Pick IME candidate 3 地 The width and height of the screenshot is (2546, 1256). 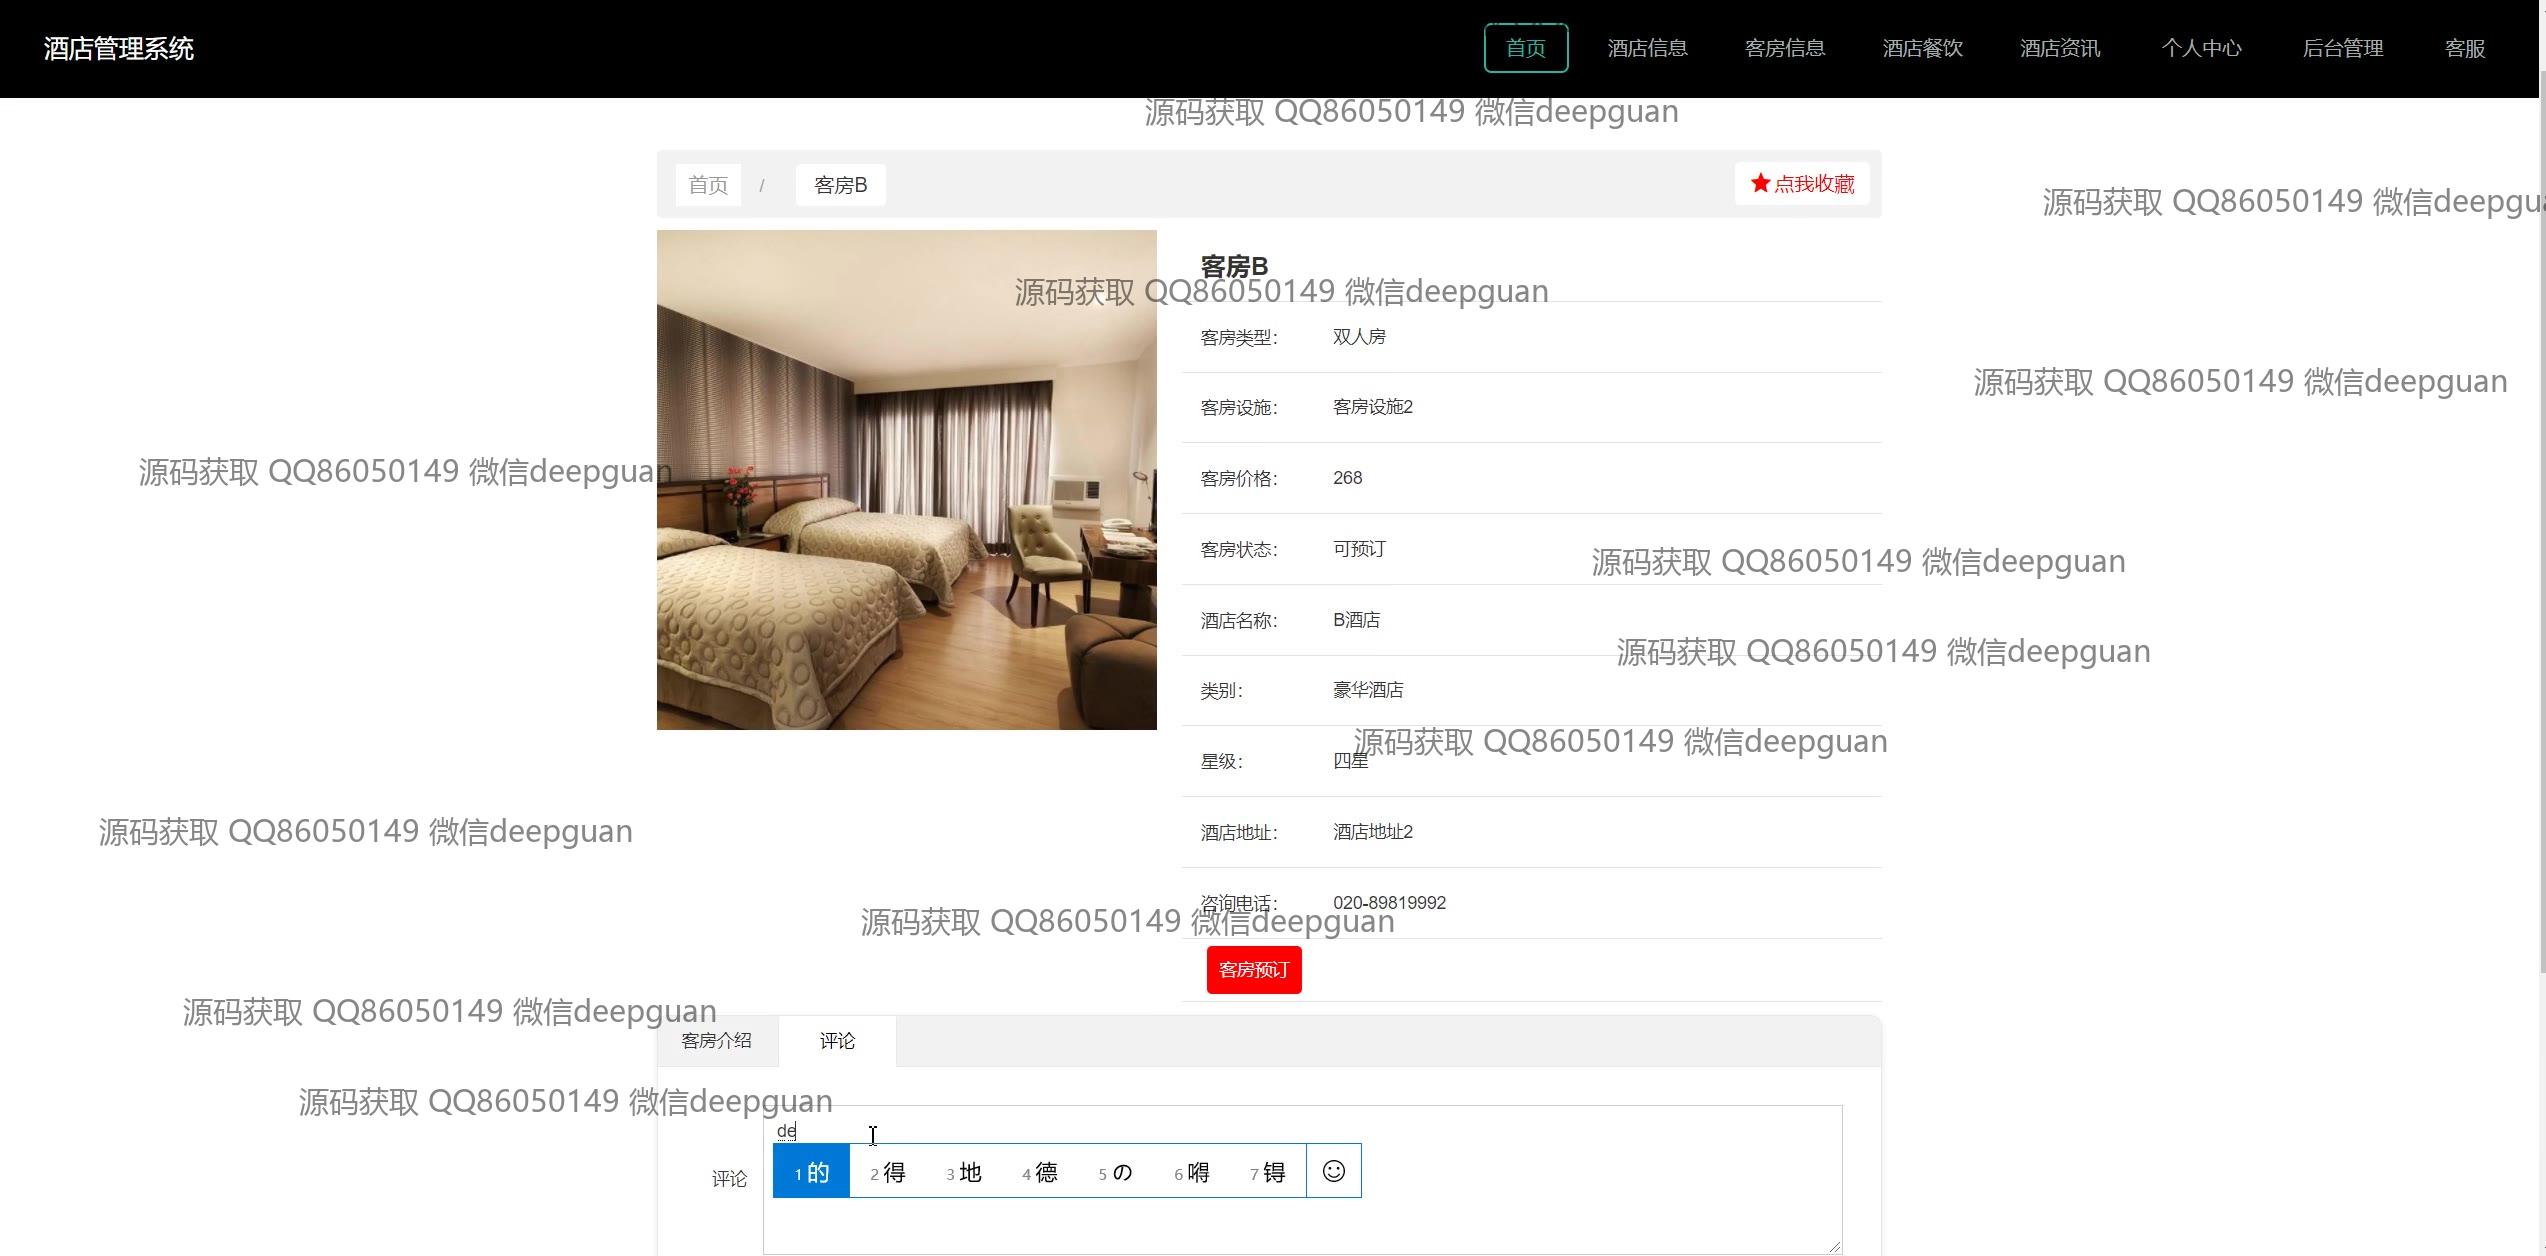(963, 1172)
